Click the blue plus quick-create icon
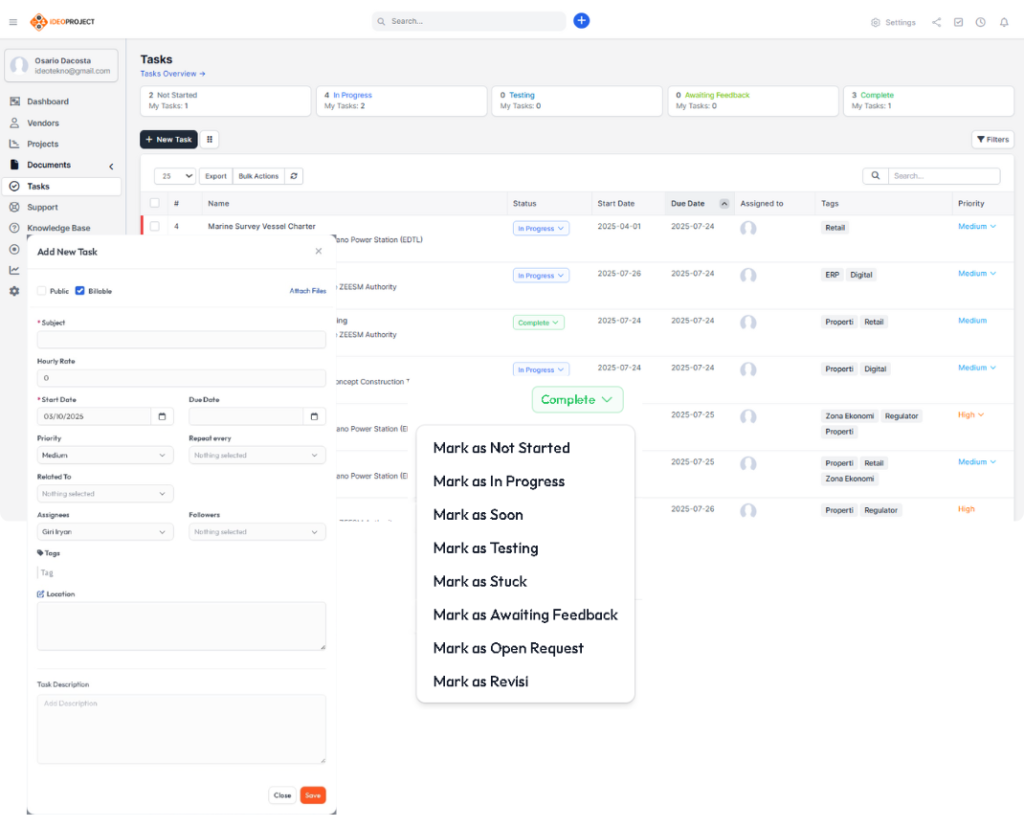This screenshot has height=827, width=1024. (581, 21)
